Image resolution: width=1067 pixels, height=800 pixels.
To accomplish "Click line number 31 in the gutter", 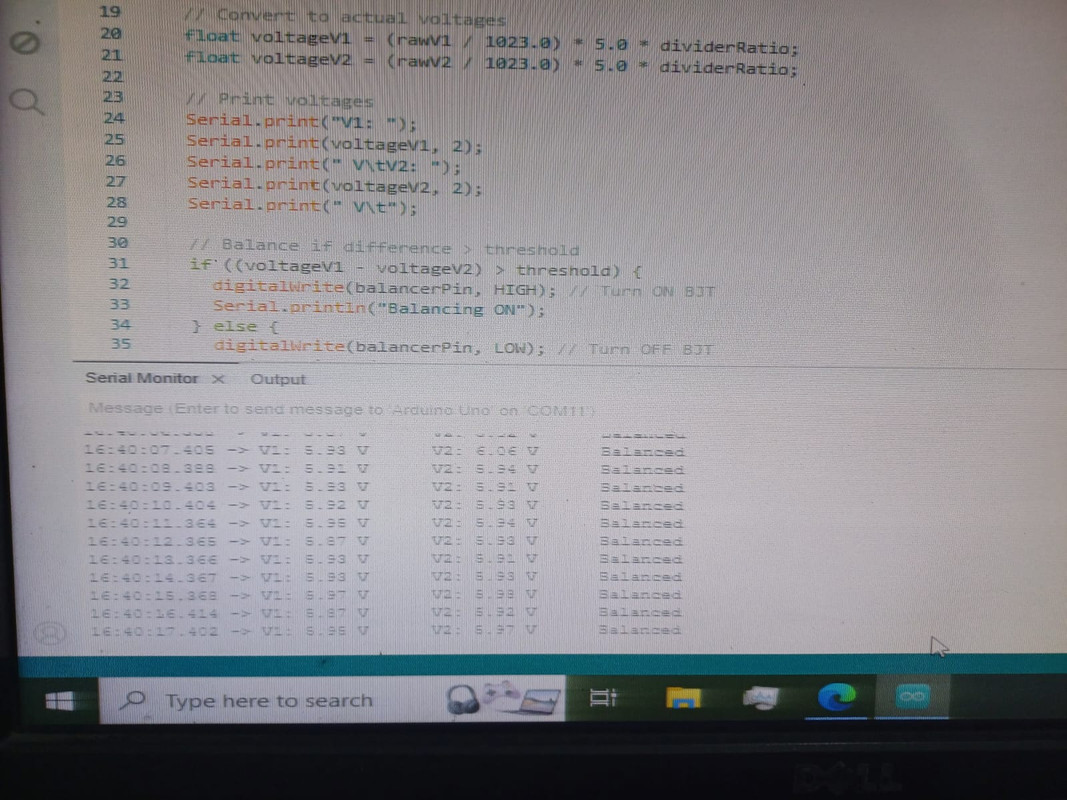I will [x=118, y=263].
